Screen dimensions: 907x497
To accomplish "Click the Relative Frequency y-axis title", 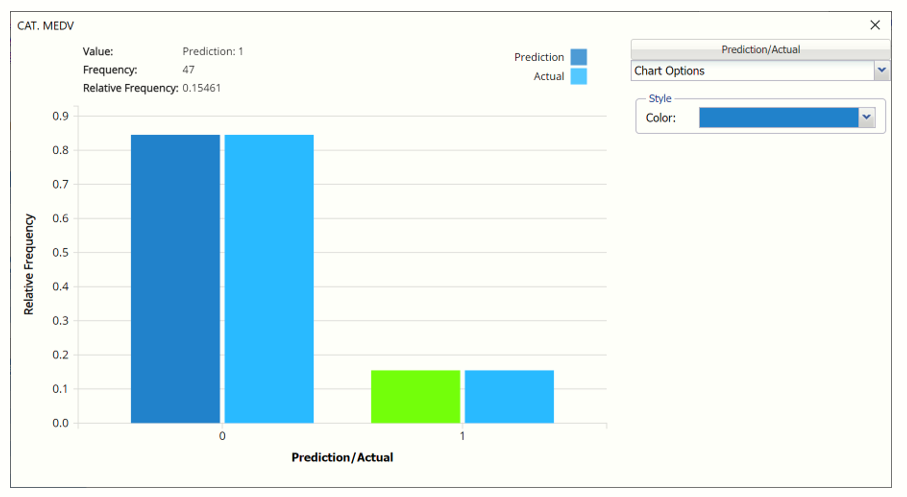I will click(30, 264).
